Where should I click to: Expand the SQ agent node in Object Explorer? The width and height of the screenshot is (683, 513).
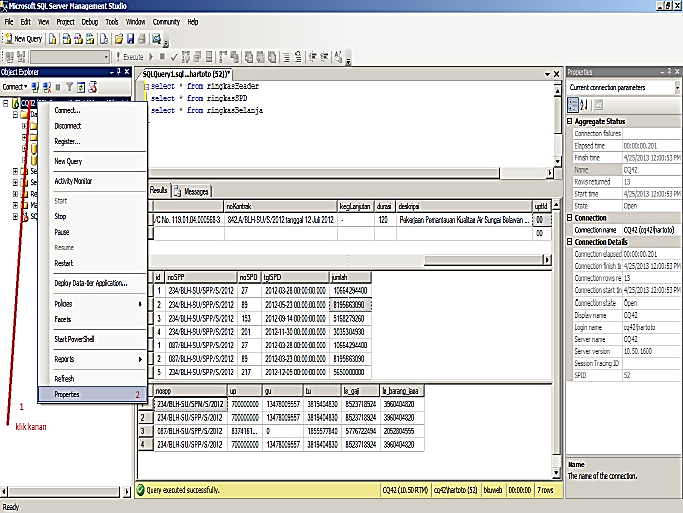click(x=15, y=216)
